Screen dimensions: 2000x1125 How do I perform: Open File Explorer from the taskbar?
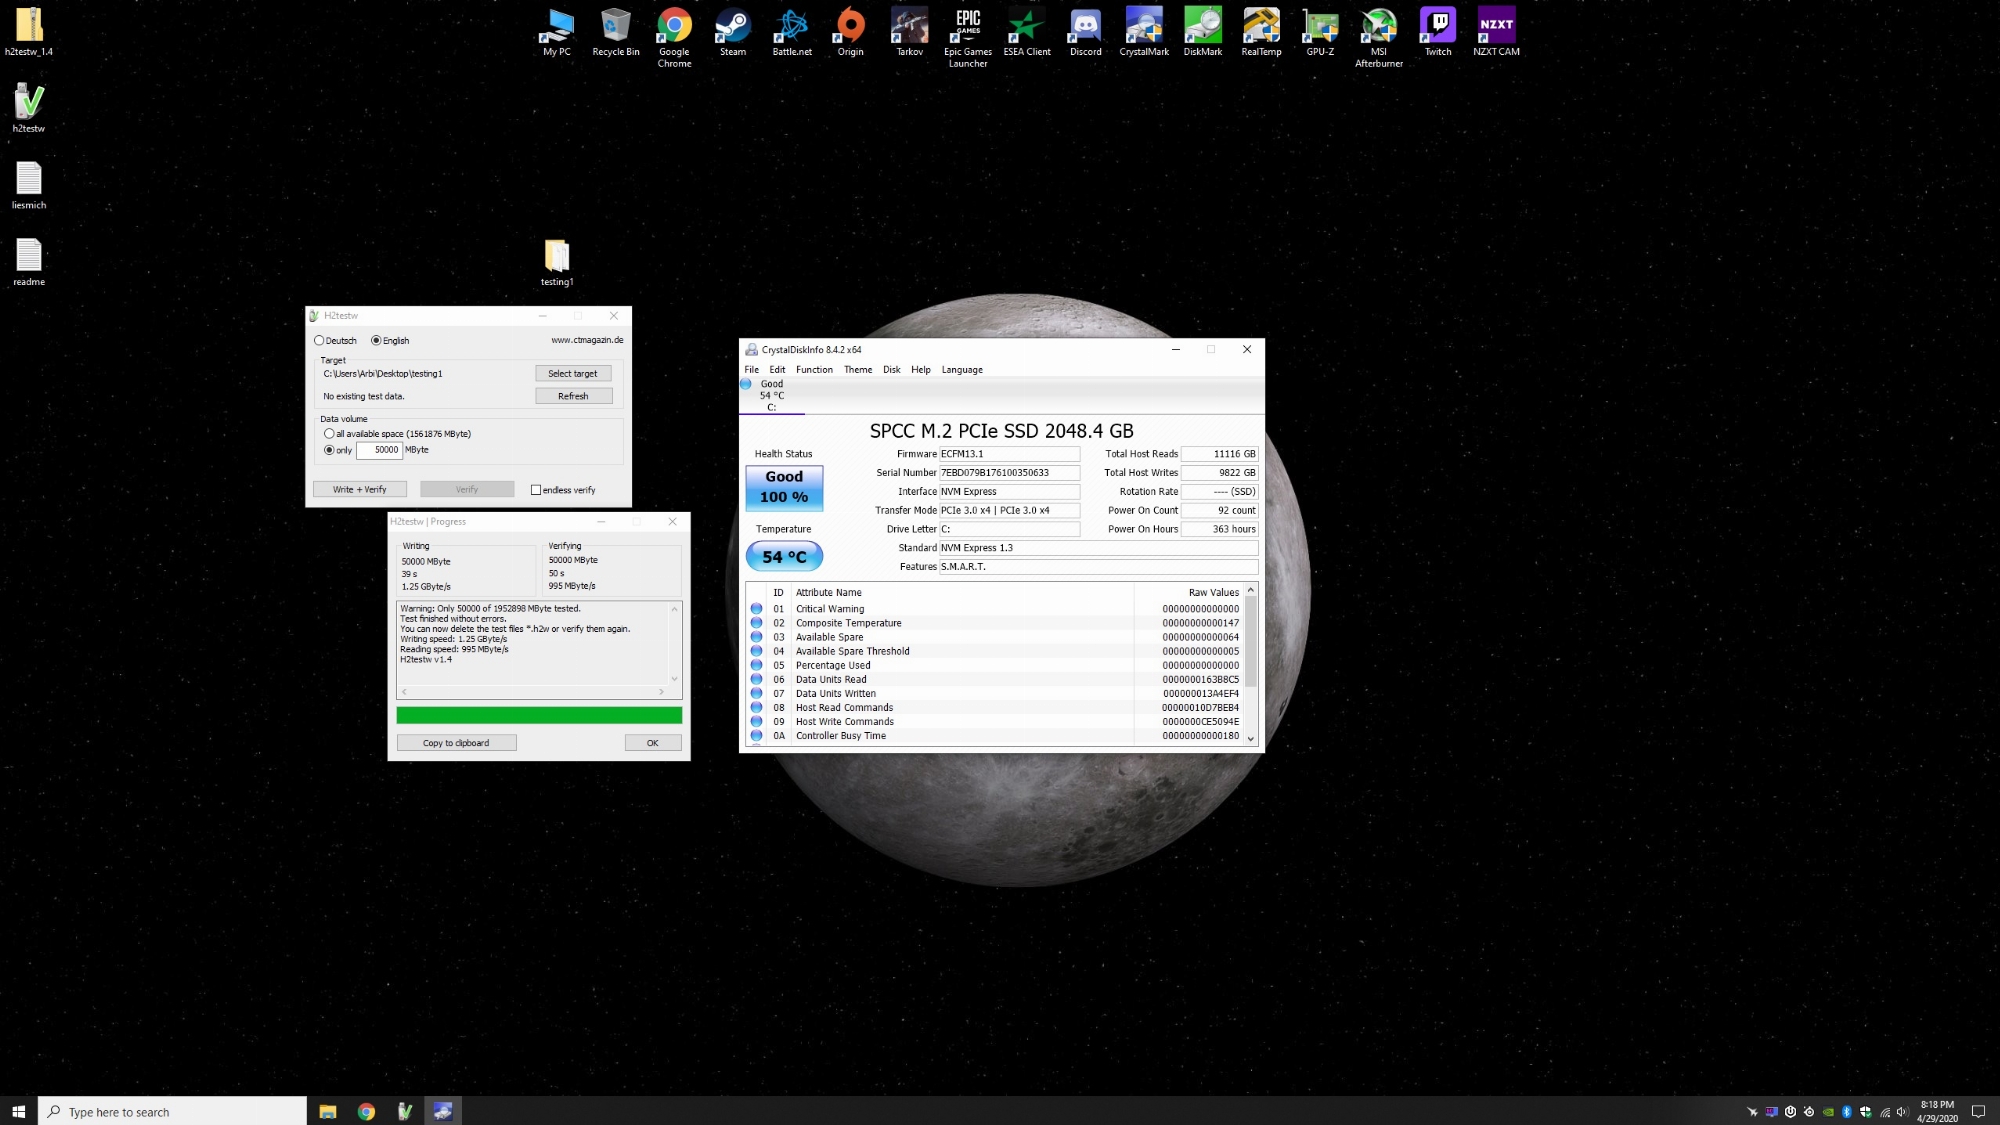click(327, 1111)
